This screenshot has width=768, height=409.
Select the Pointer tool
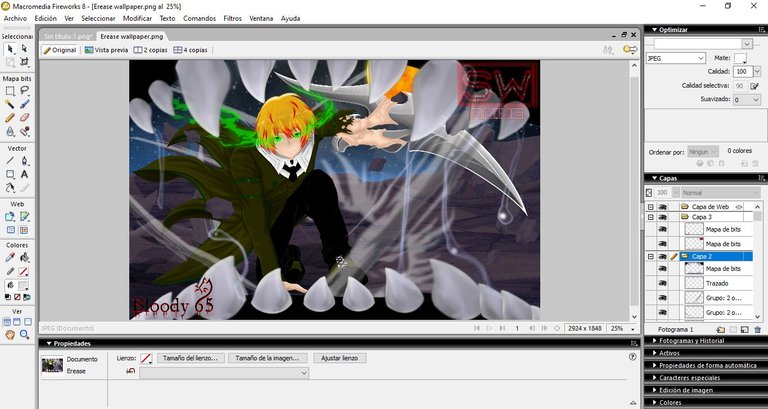(10, 49)
